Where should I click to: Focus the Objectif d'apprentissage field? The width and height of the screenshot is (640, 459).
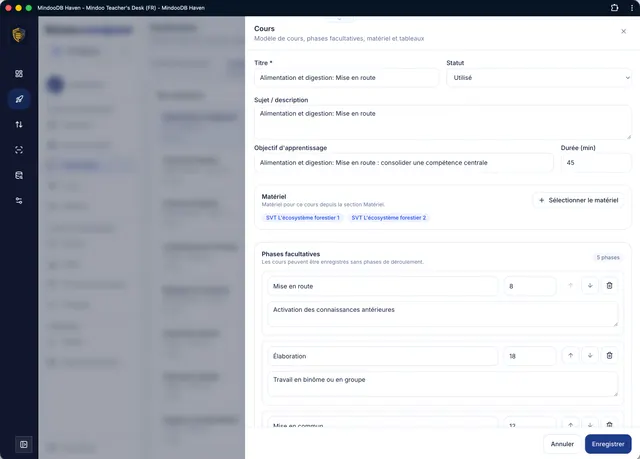point(404,162)
